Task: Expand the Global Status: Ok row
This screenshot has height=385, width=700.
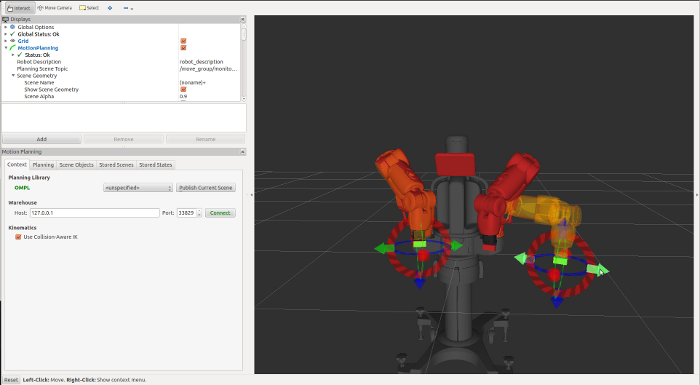Action: tap(5, 34)
